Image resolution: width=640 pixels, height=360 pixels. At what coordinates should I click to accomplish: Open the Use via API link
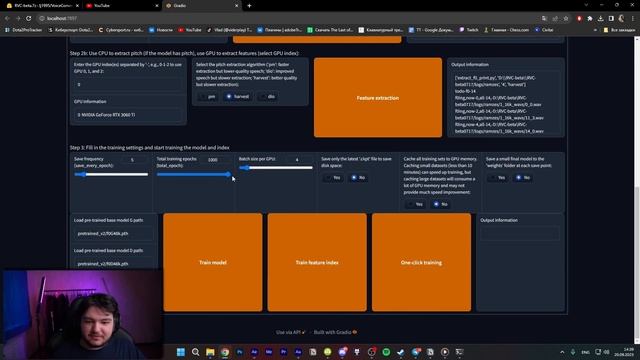[x=291, y=332]
